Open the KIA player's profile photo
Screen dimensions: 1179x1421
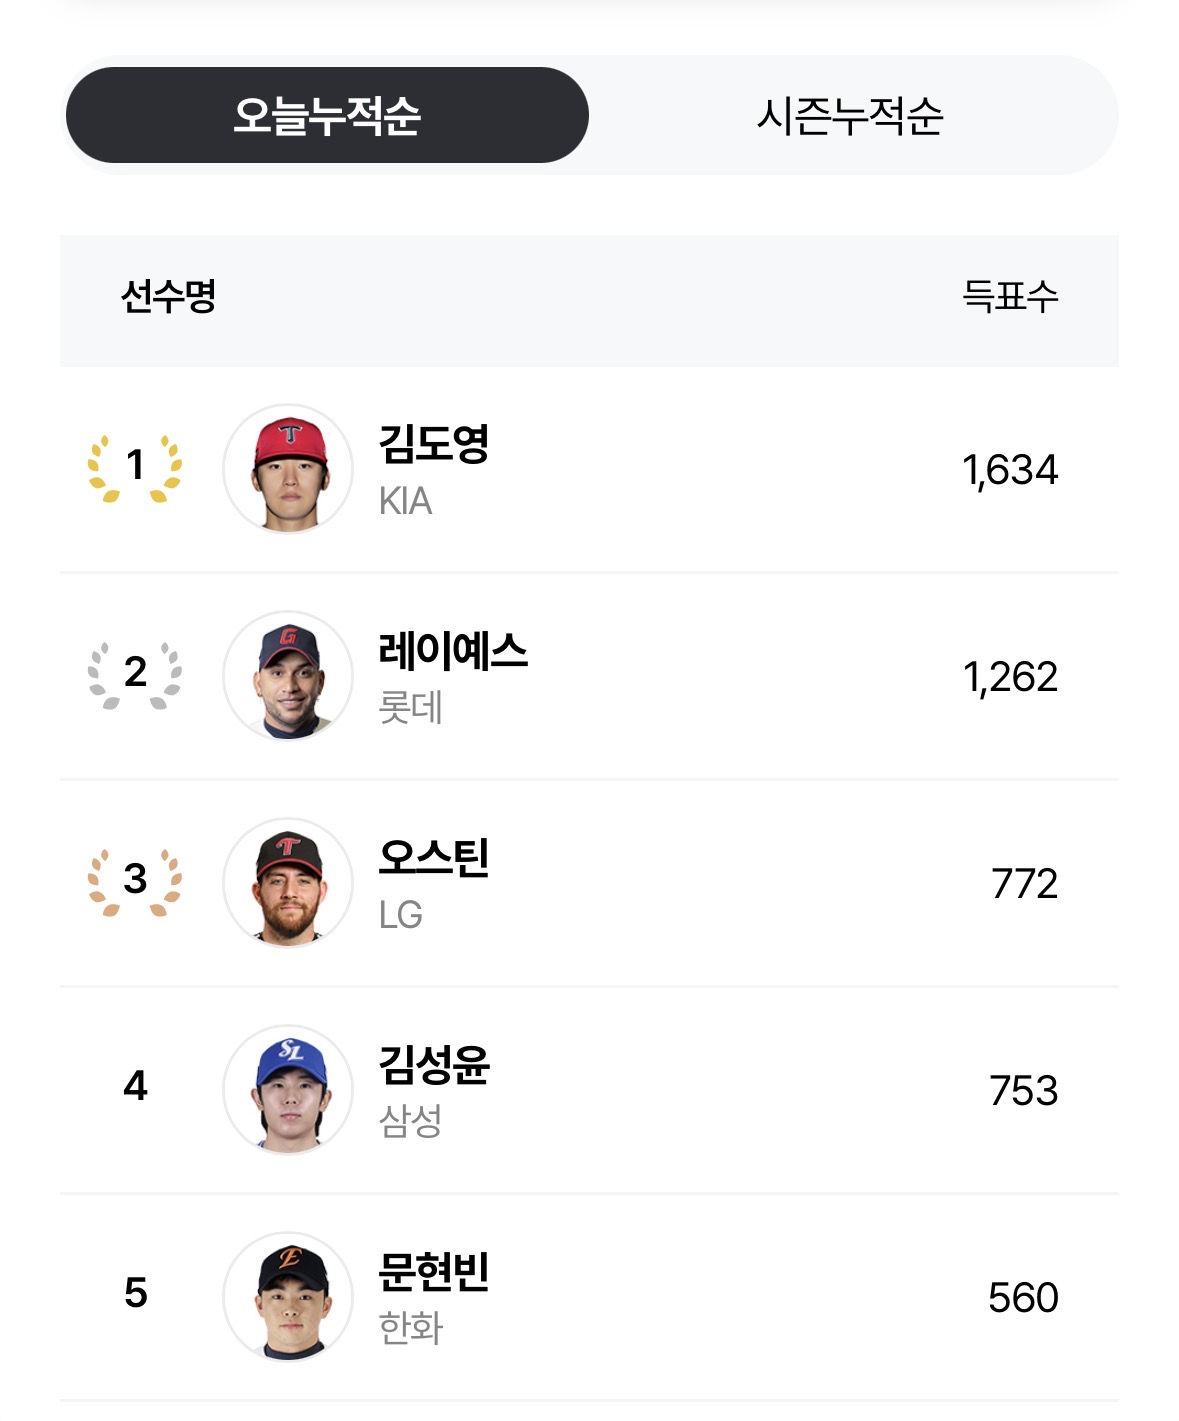coord(288,468)
